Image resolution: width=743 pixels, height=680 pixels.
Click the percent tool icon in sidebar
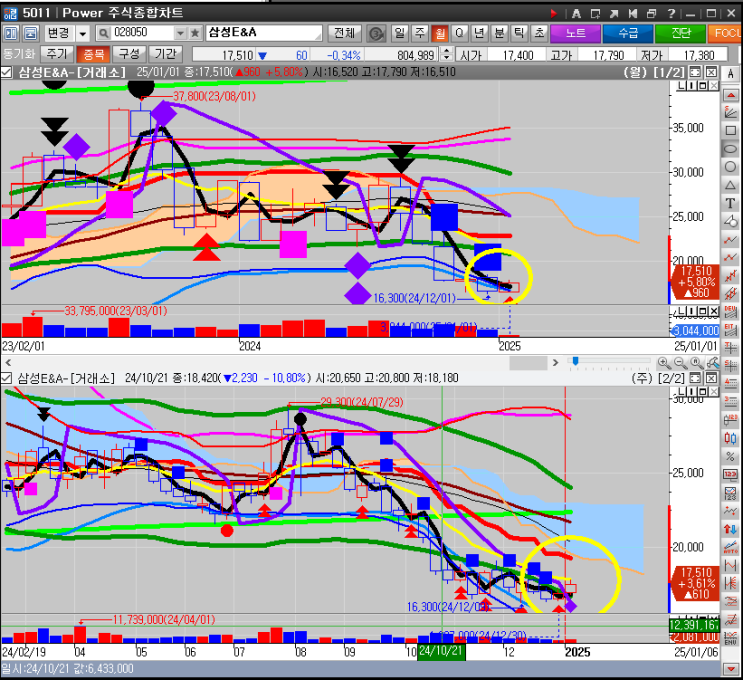[730, 456]
